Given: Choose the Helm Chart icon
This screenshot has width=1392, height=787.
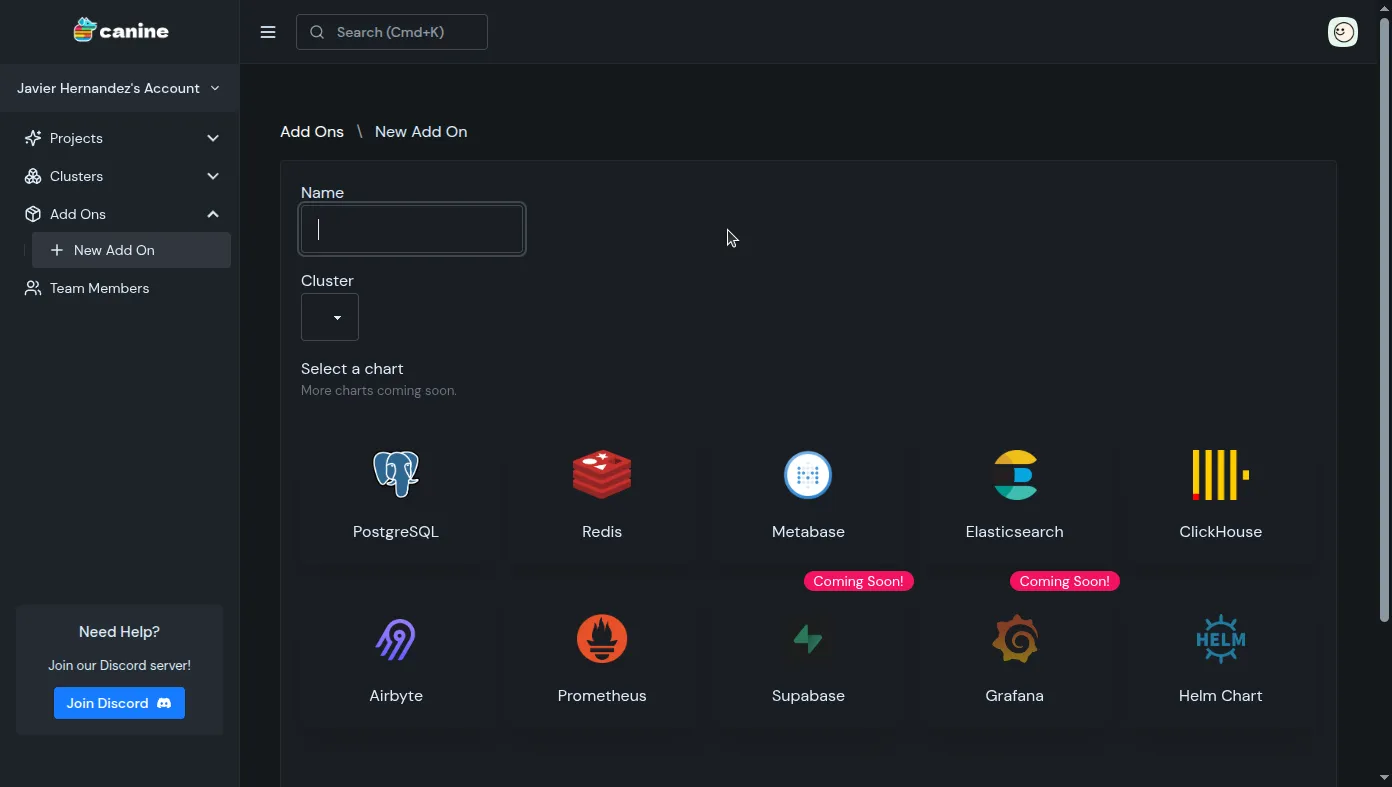Looking at the screenshot, I should point(1220,638).
